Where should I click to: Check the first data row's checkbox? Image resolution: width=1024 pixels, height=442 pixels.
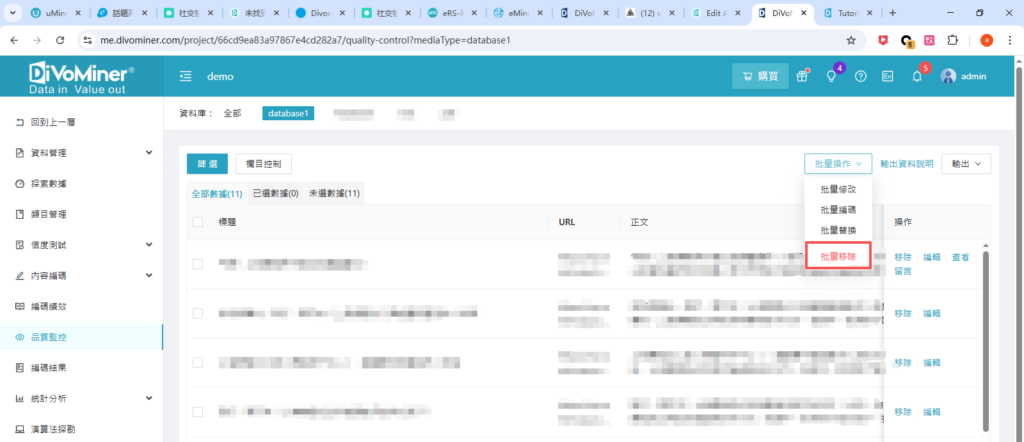click(x=197, y=264)
